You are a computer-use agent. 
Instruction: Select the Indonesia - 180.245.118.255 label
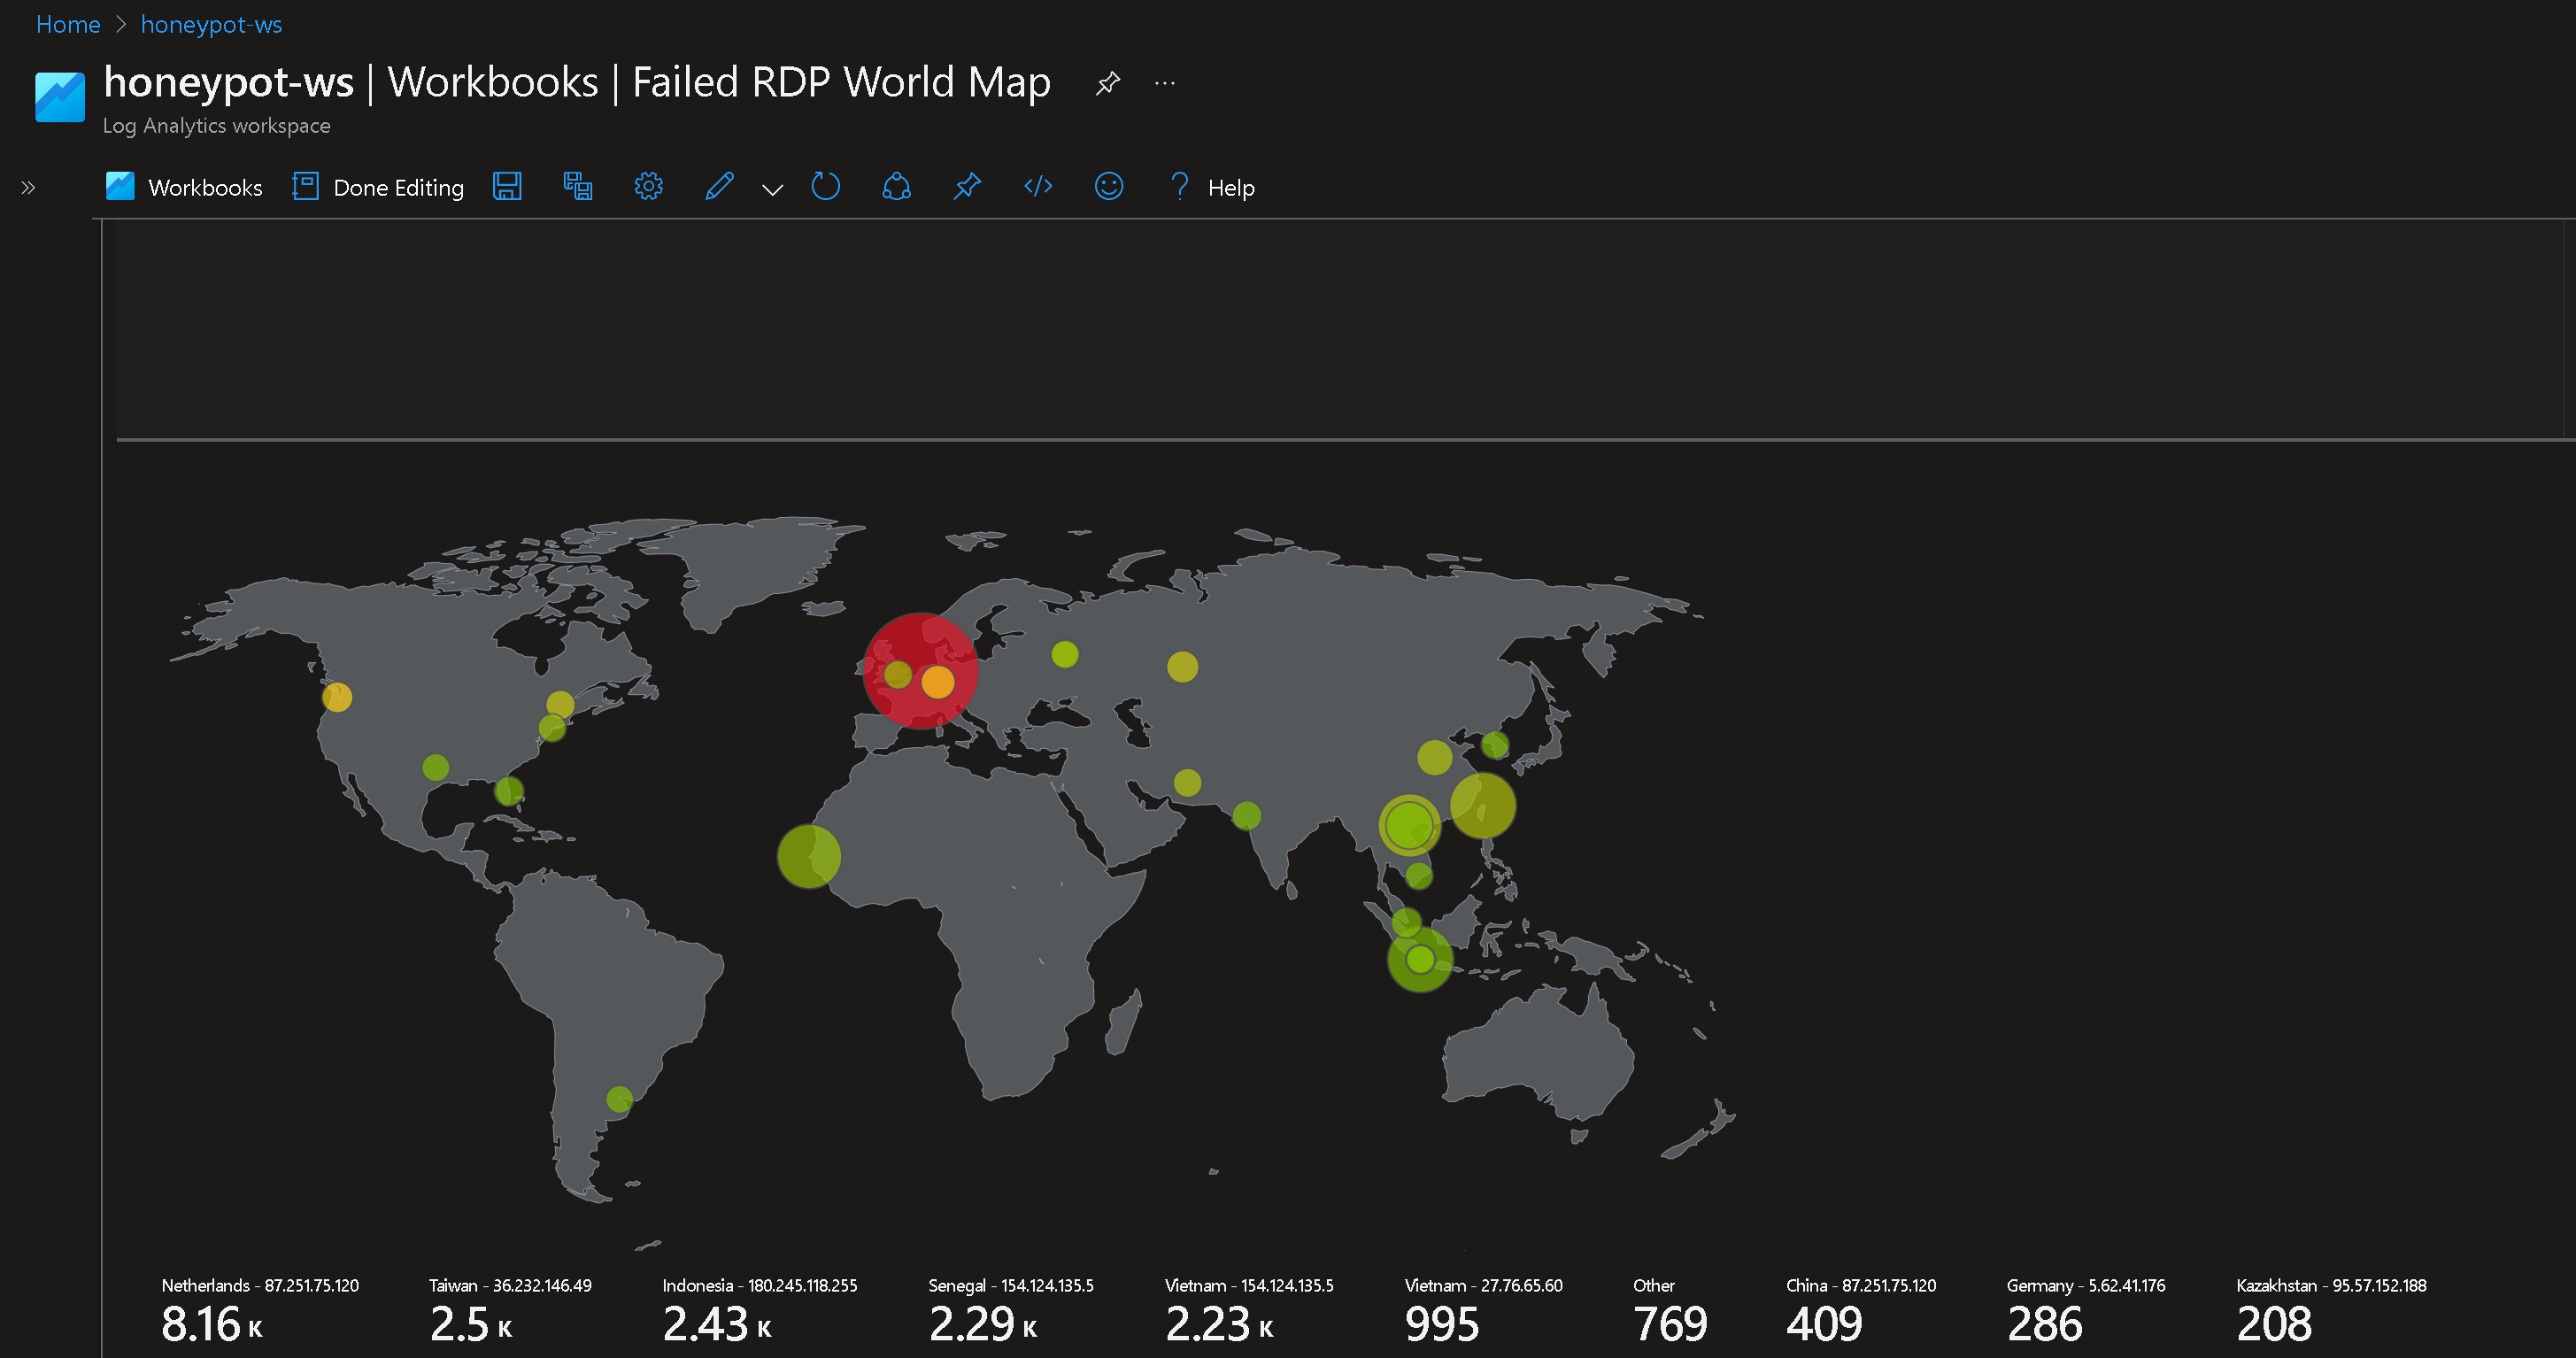[760, 1285]
